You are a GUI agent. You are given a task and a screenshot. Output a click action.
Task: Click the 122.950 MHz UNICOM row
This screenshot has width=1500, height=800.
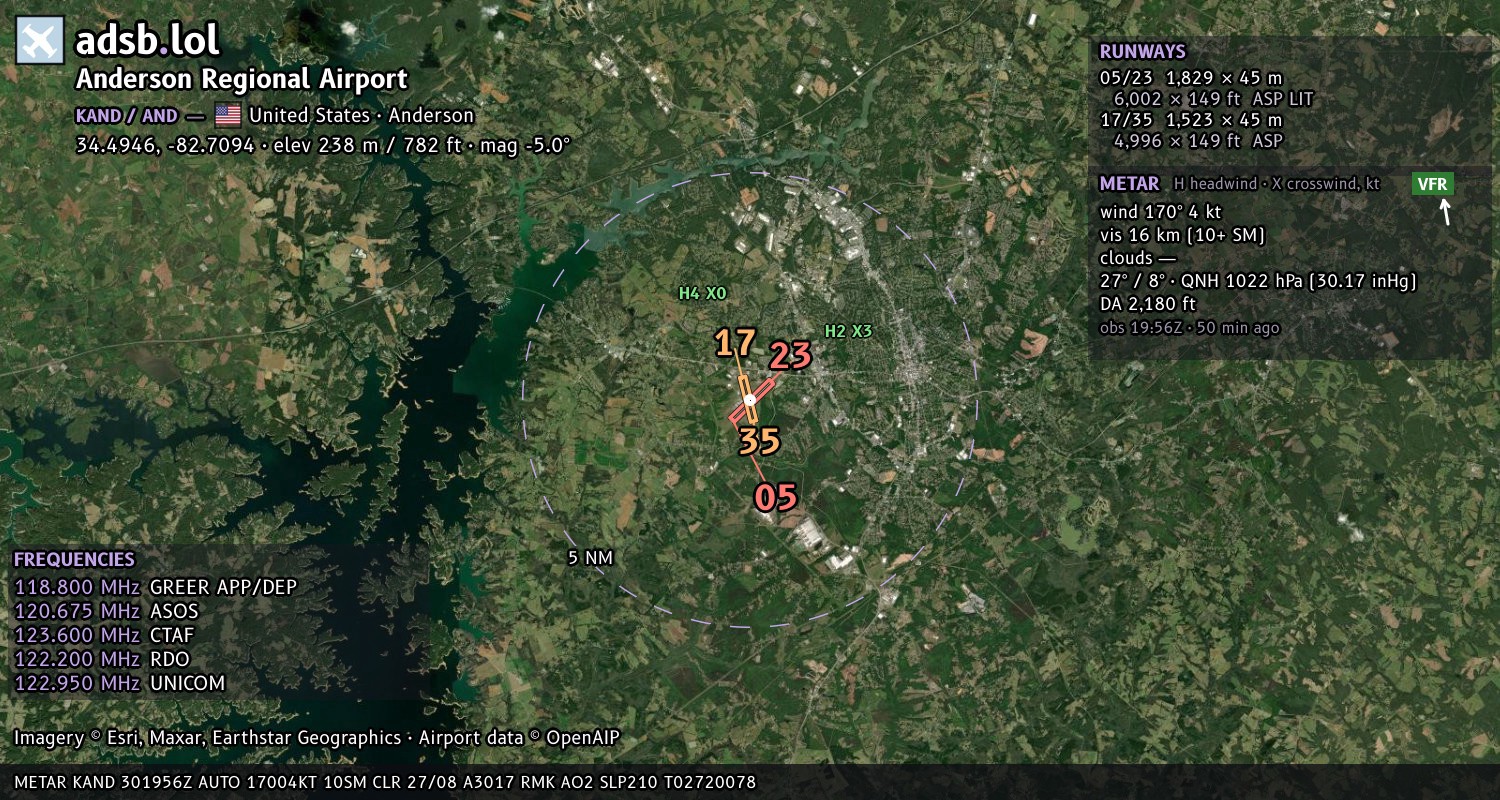(x=119, y=683)
